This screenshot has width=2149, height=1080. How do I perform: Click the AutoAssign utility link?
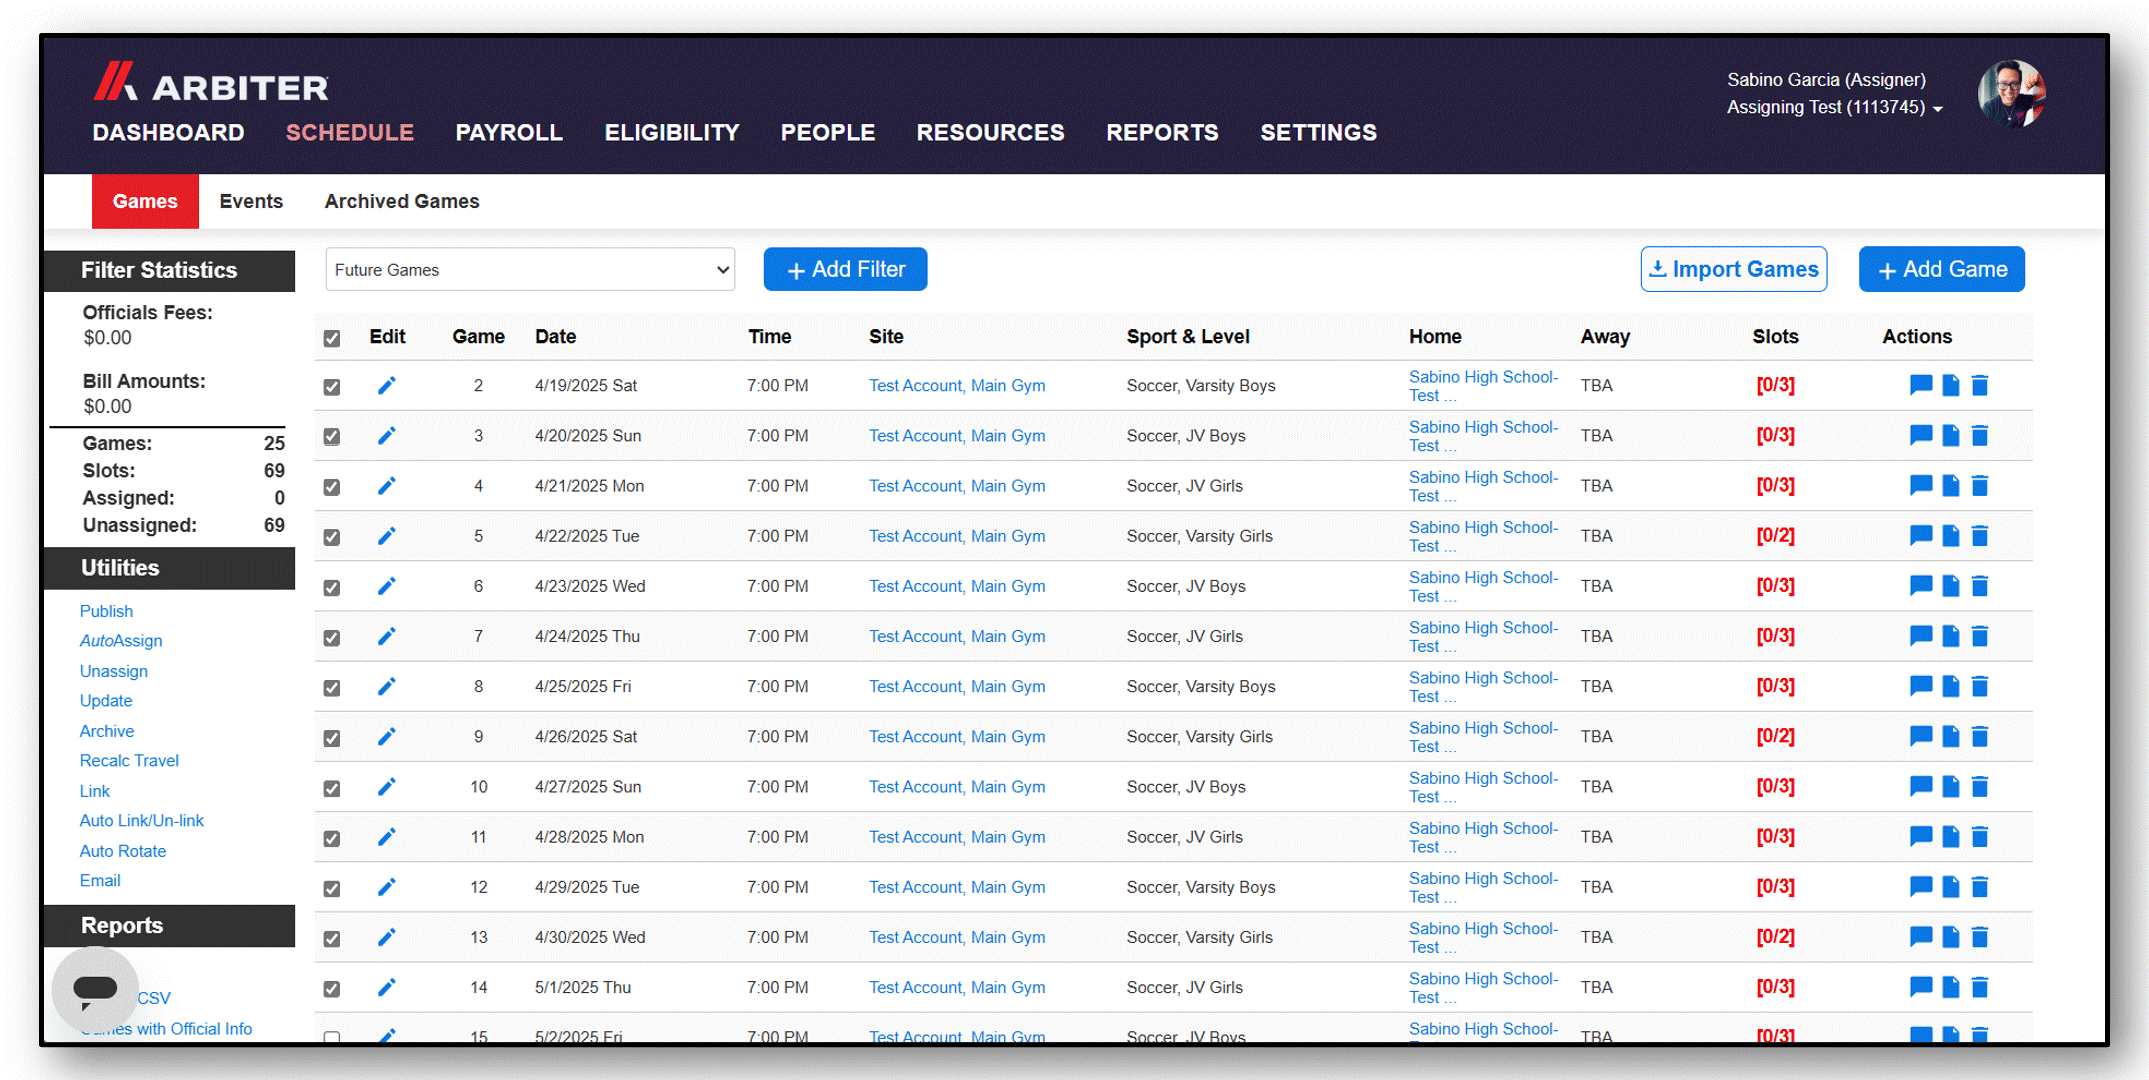tap(121, 641)
